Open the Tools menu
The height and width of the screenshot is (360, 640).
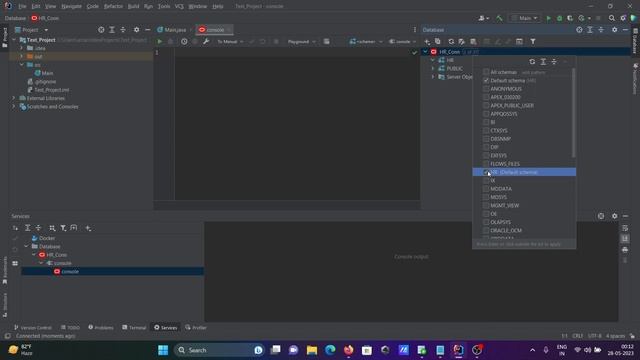164,7
